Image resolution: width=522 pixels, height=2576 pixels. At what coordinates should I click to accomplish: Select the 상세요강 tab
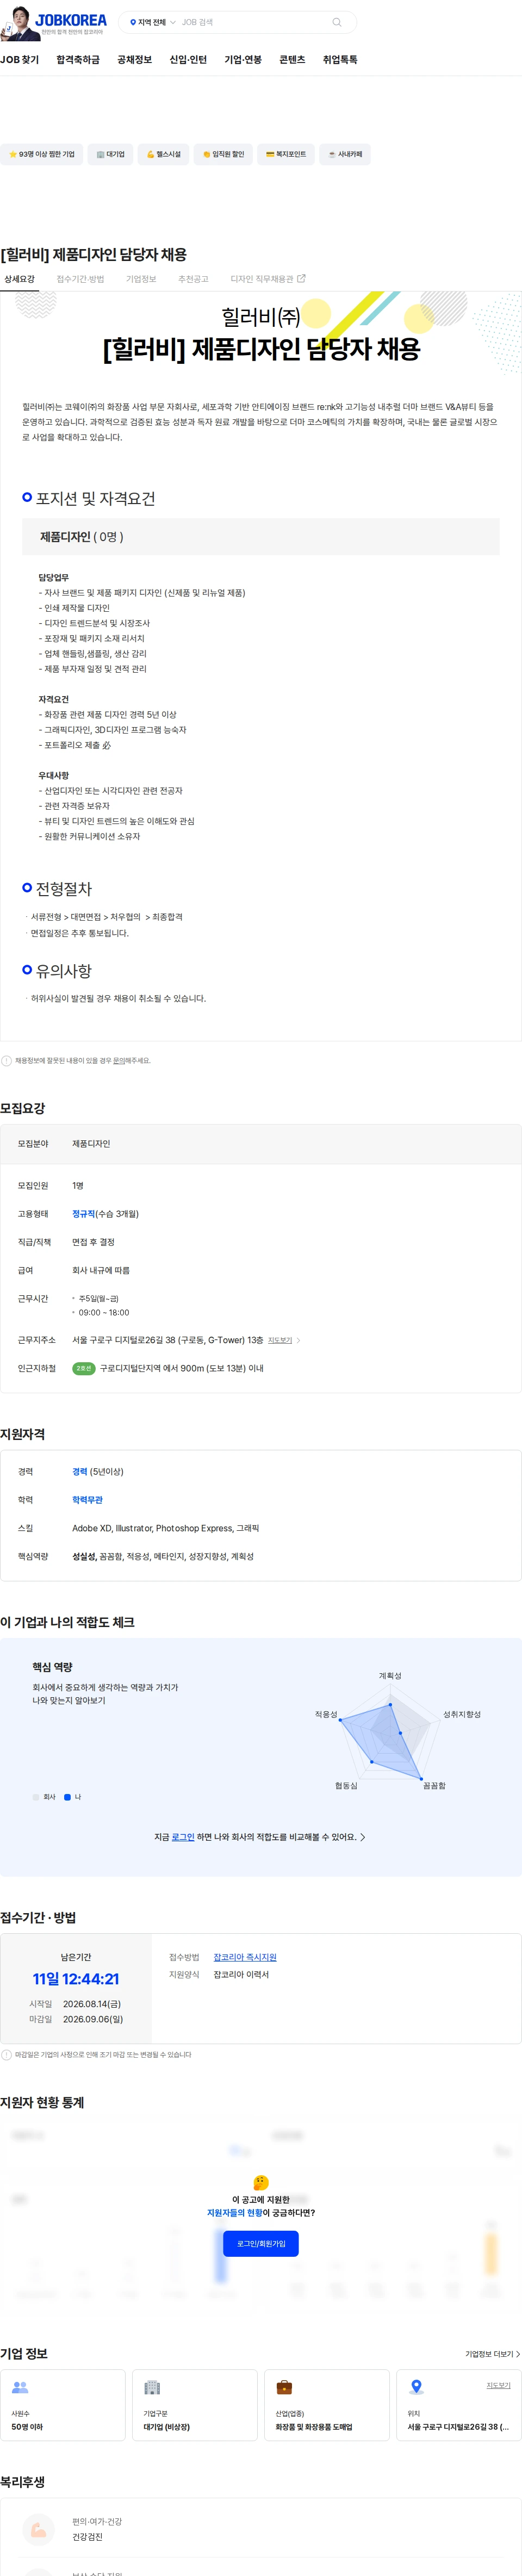(x=19, y=279)
